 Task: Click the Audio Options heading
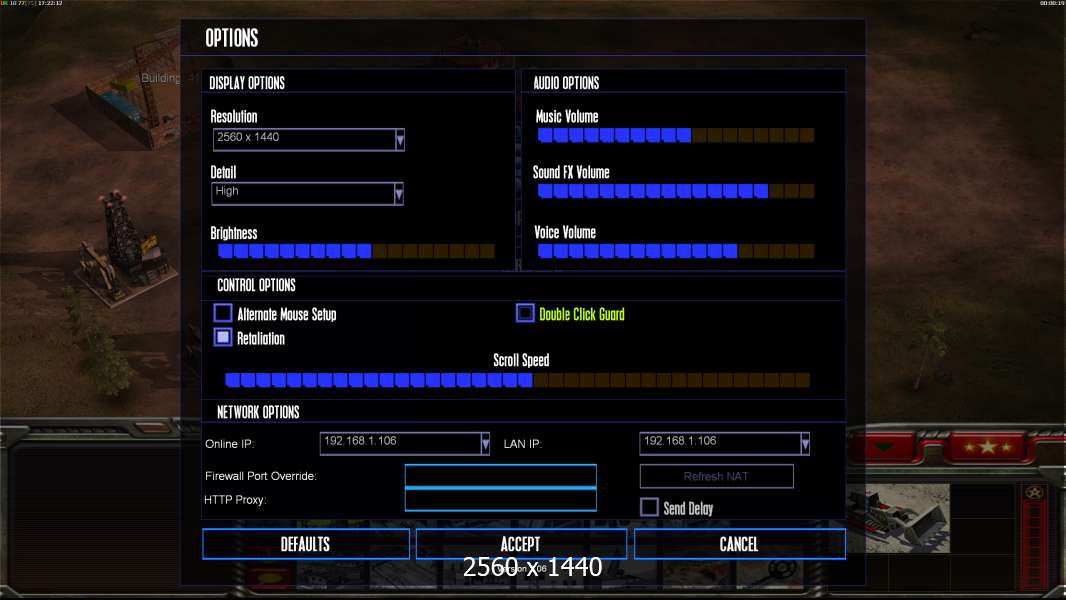coord(566,83)
